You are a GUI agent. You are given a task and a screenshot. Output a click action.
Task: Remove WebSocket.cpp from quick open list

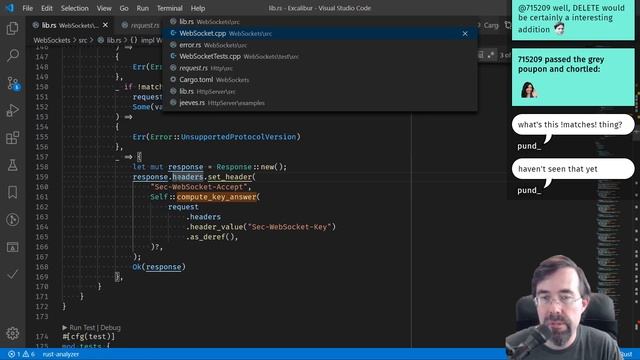coord(465,33)
